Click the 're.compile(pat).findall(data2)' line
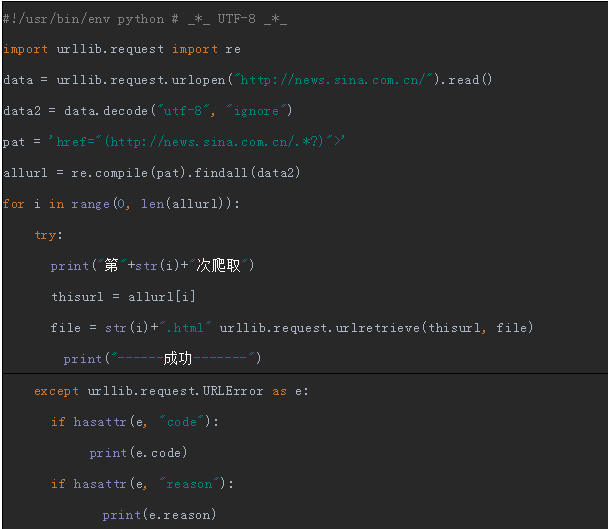608x529 pixels. [152, 173]
